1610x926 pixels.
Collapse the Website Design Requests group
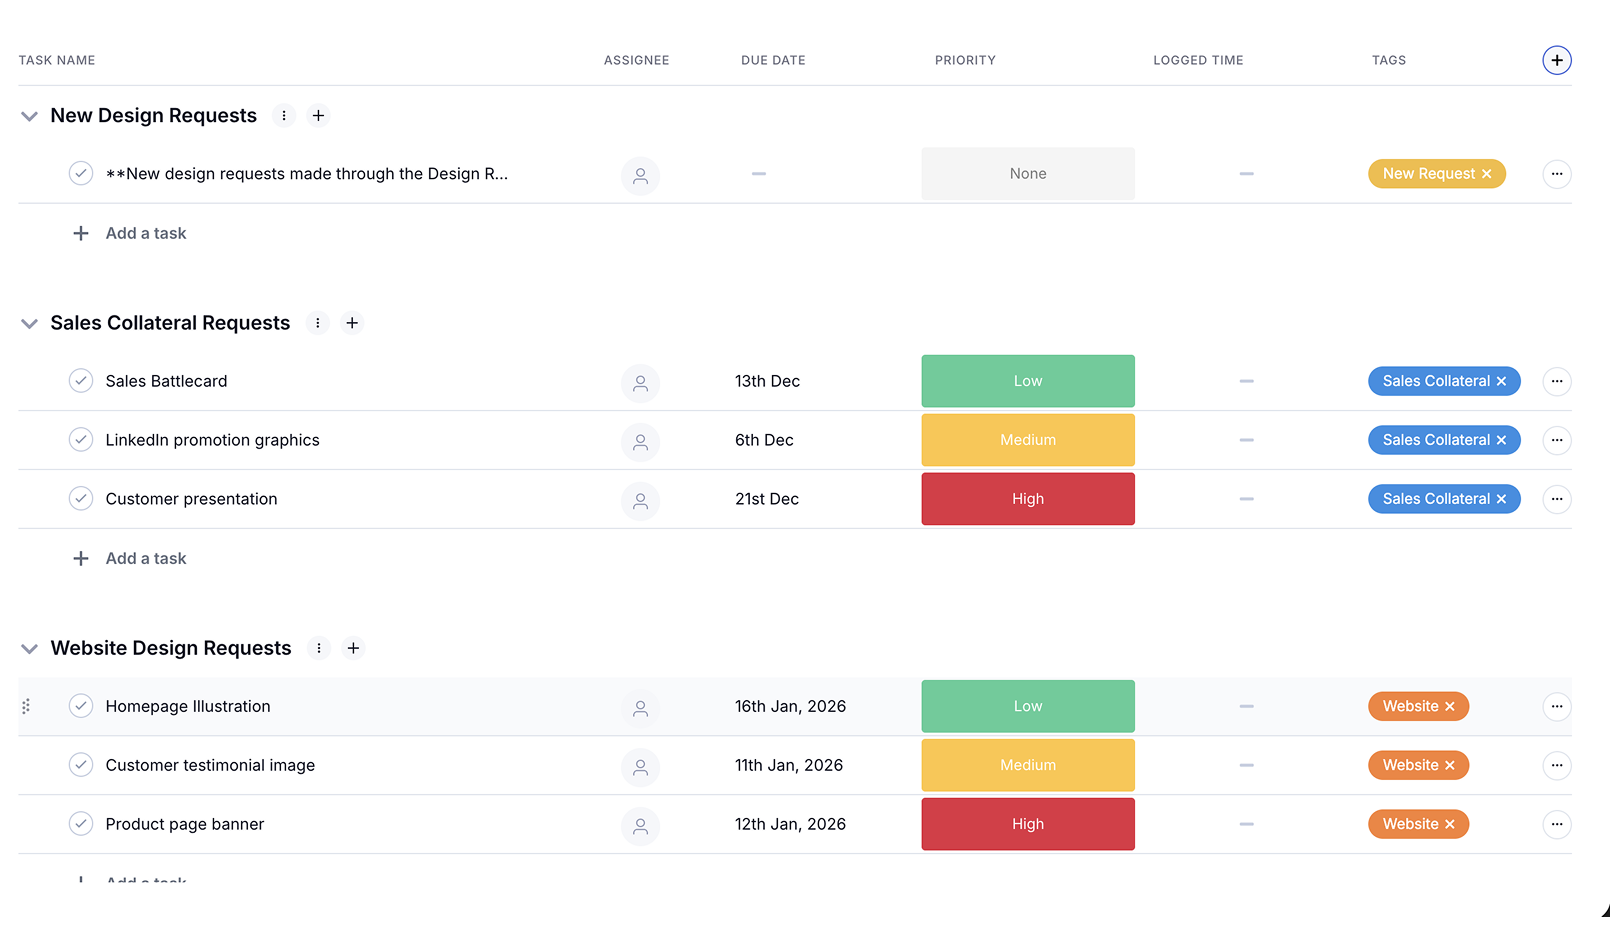pos(30,648)
